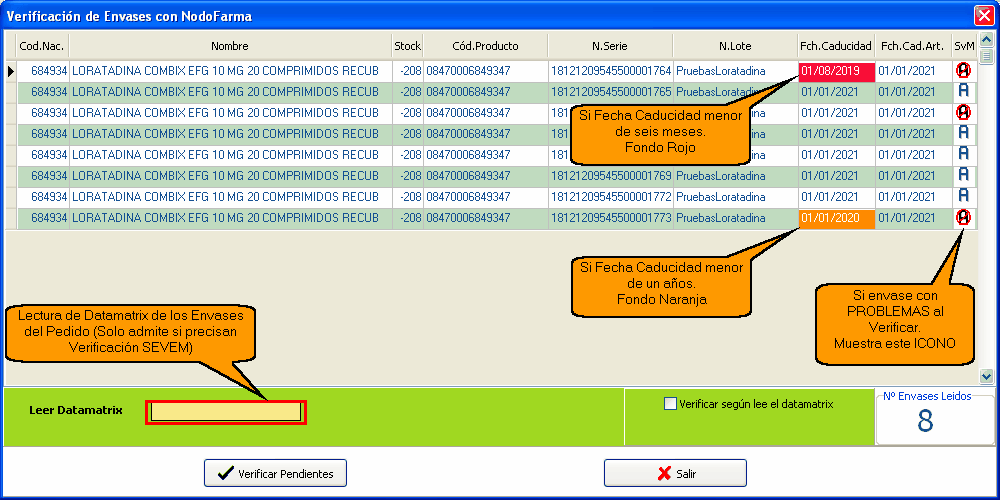Click the SvM icon for serial ending 1772

[963, 197]
